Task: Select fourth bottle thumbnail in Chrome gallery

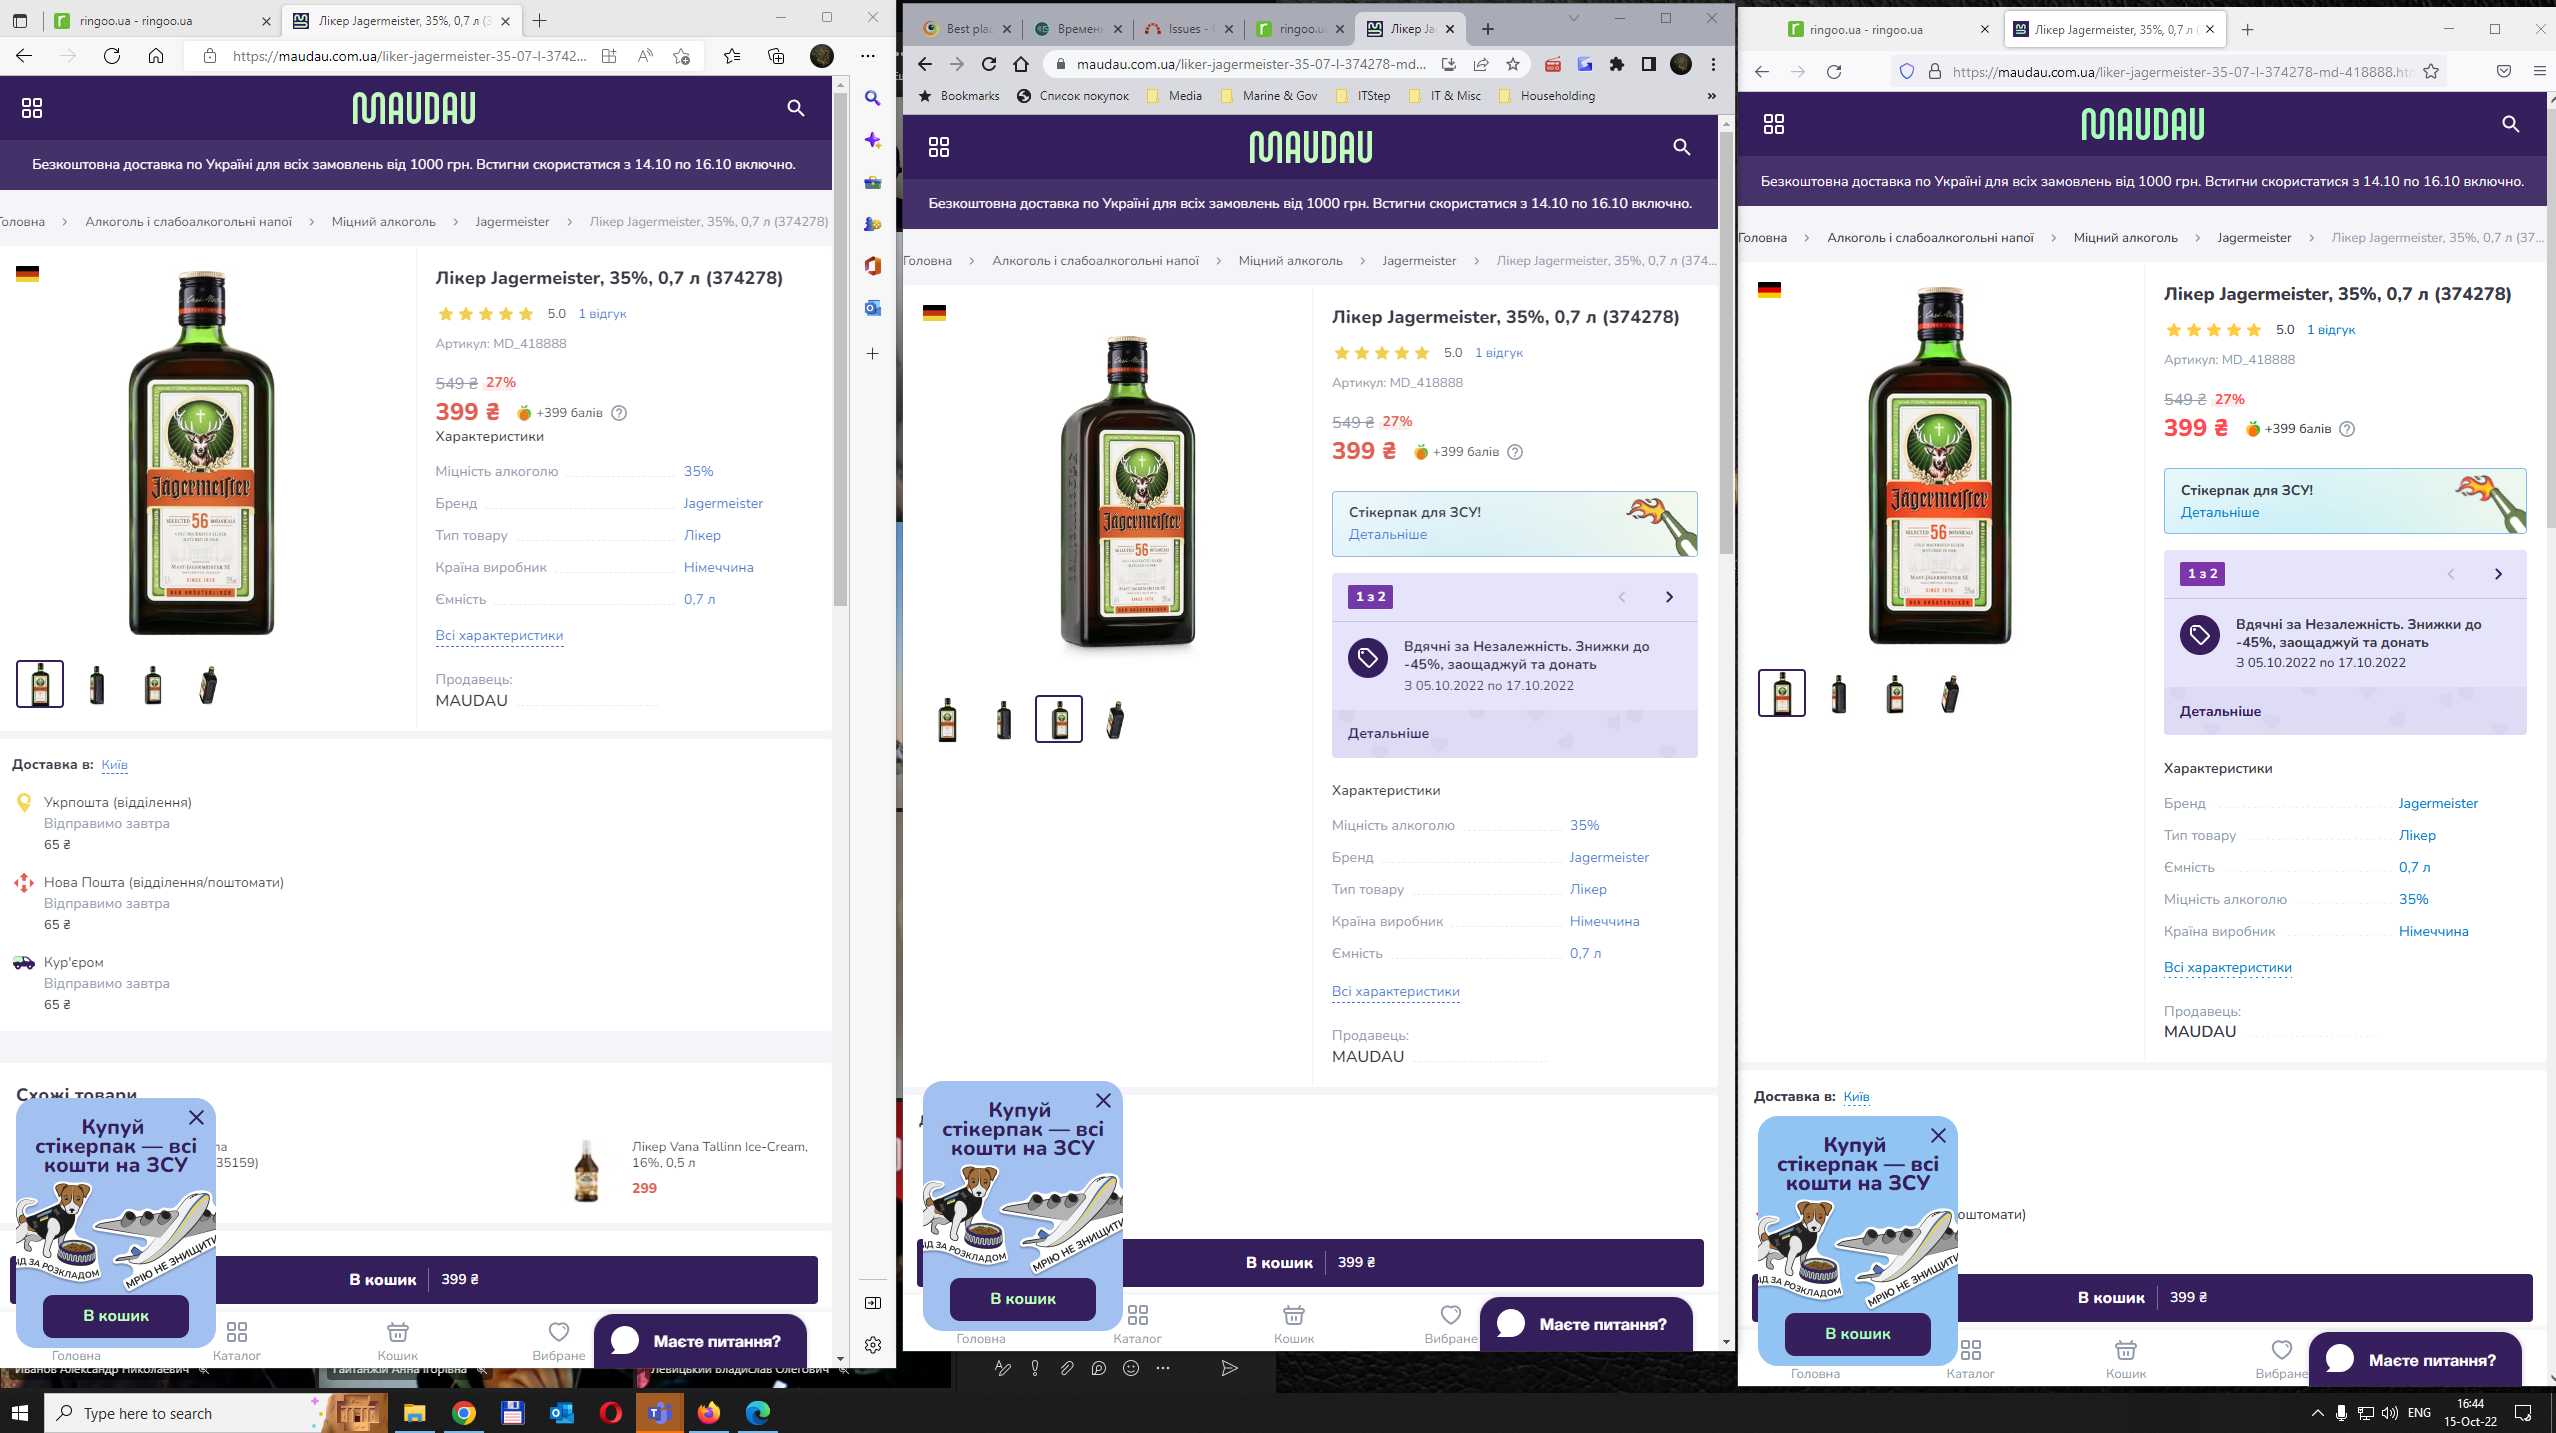Action: [x=1115, y=719]
